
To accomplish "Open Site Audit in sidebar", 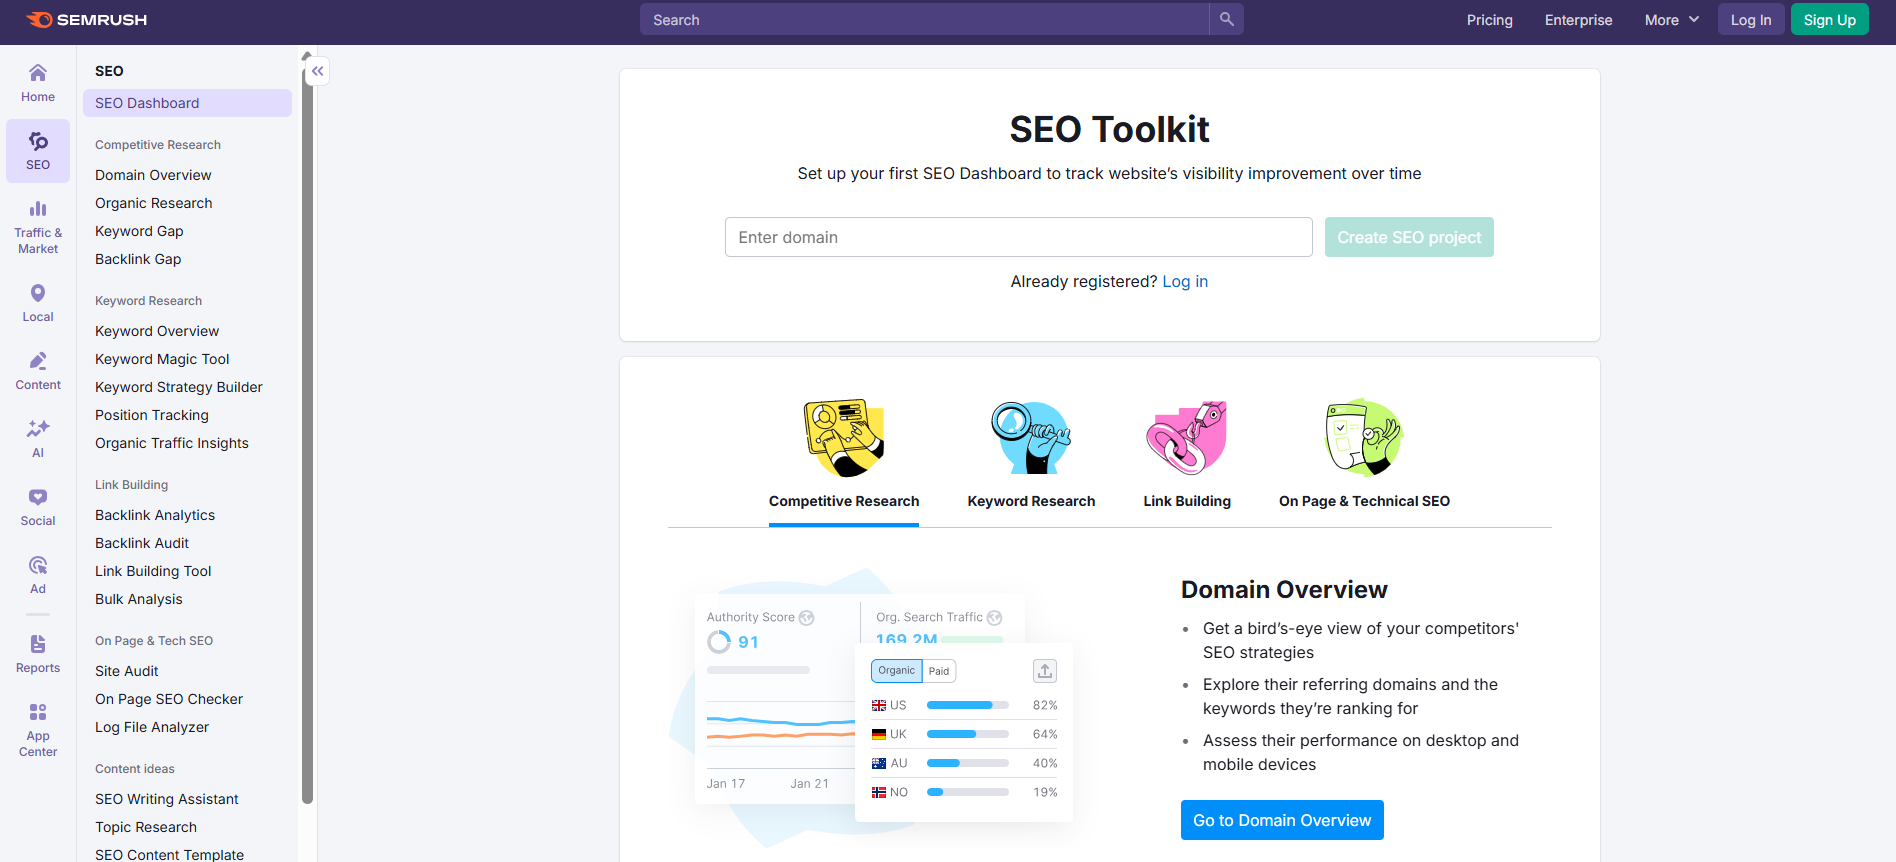I will tap(127, 671).
